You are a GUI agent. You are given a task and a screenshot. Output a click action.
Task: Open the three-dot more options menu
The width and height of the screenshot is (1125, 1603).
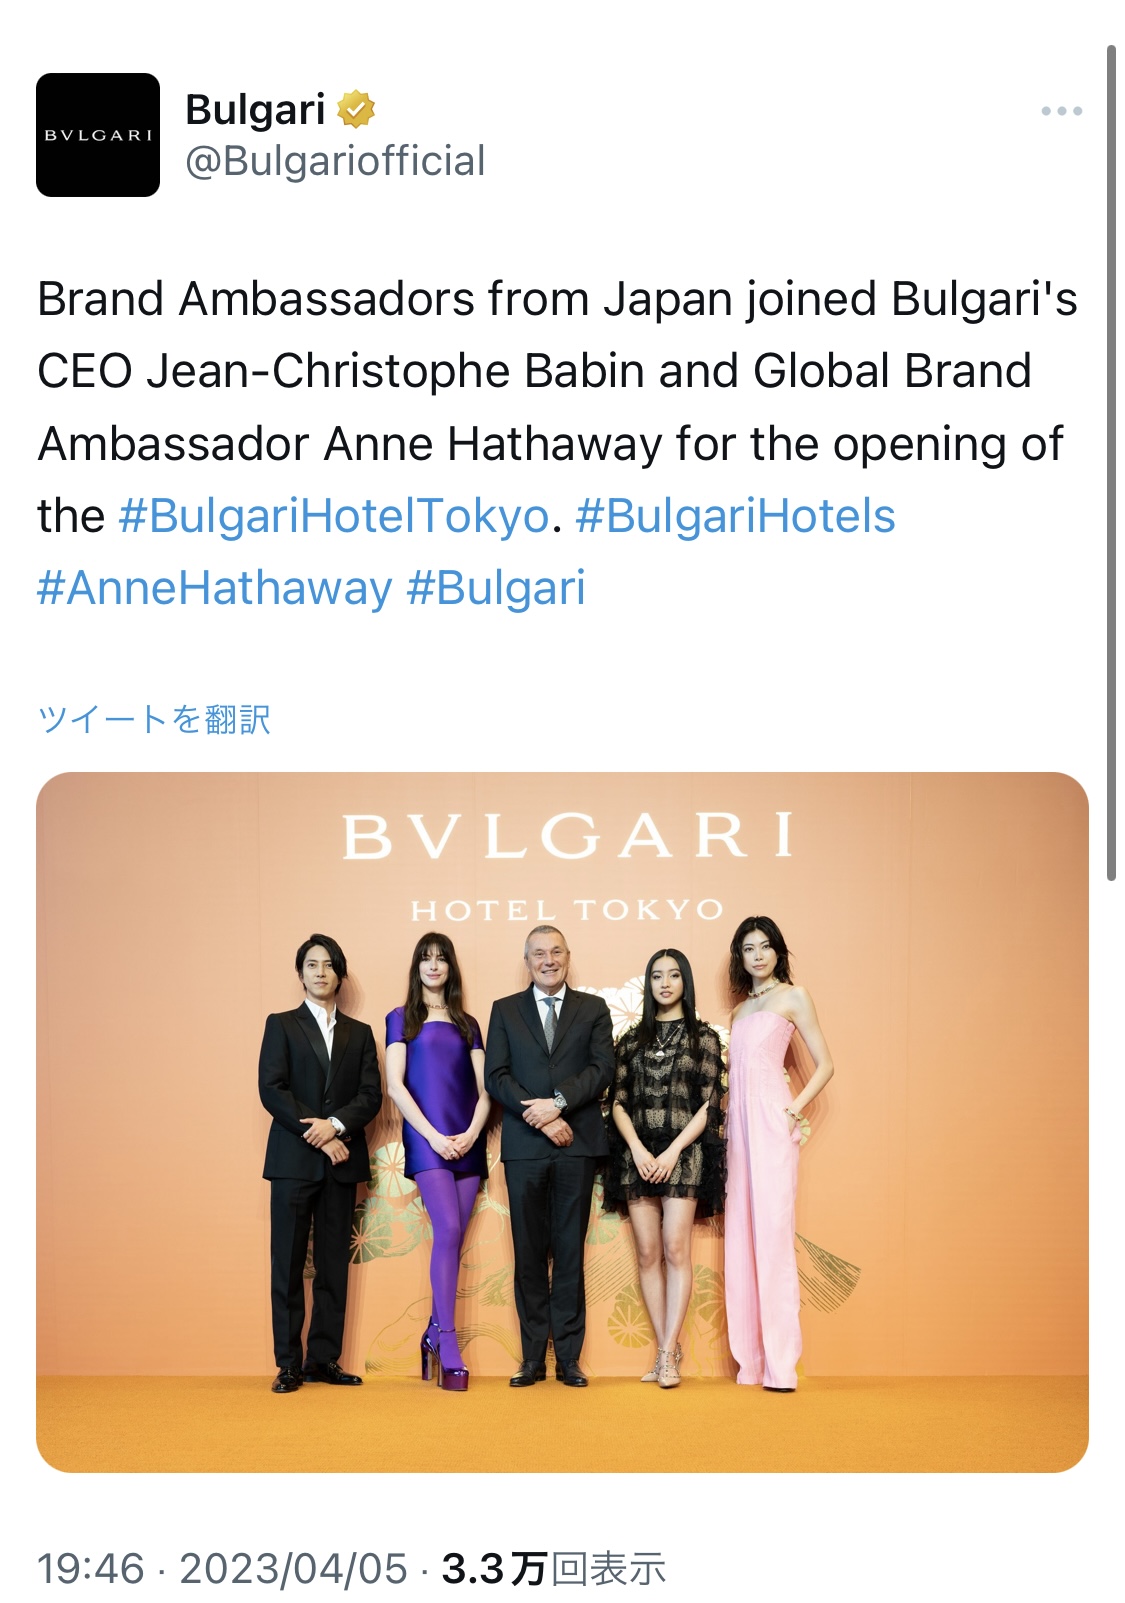click(x=1061, y=111)
